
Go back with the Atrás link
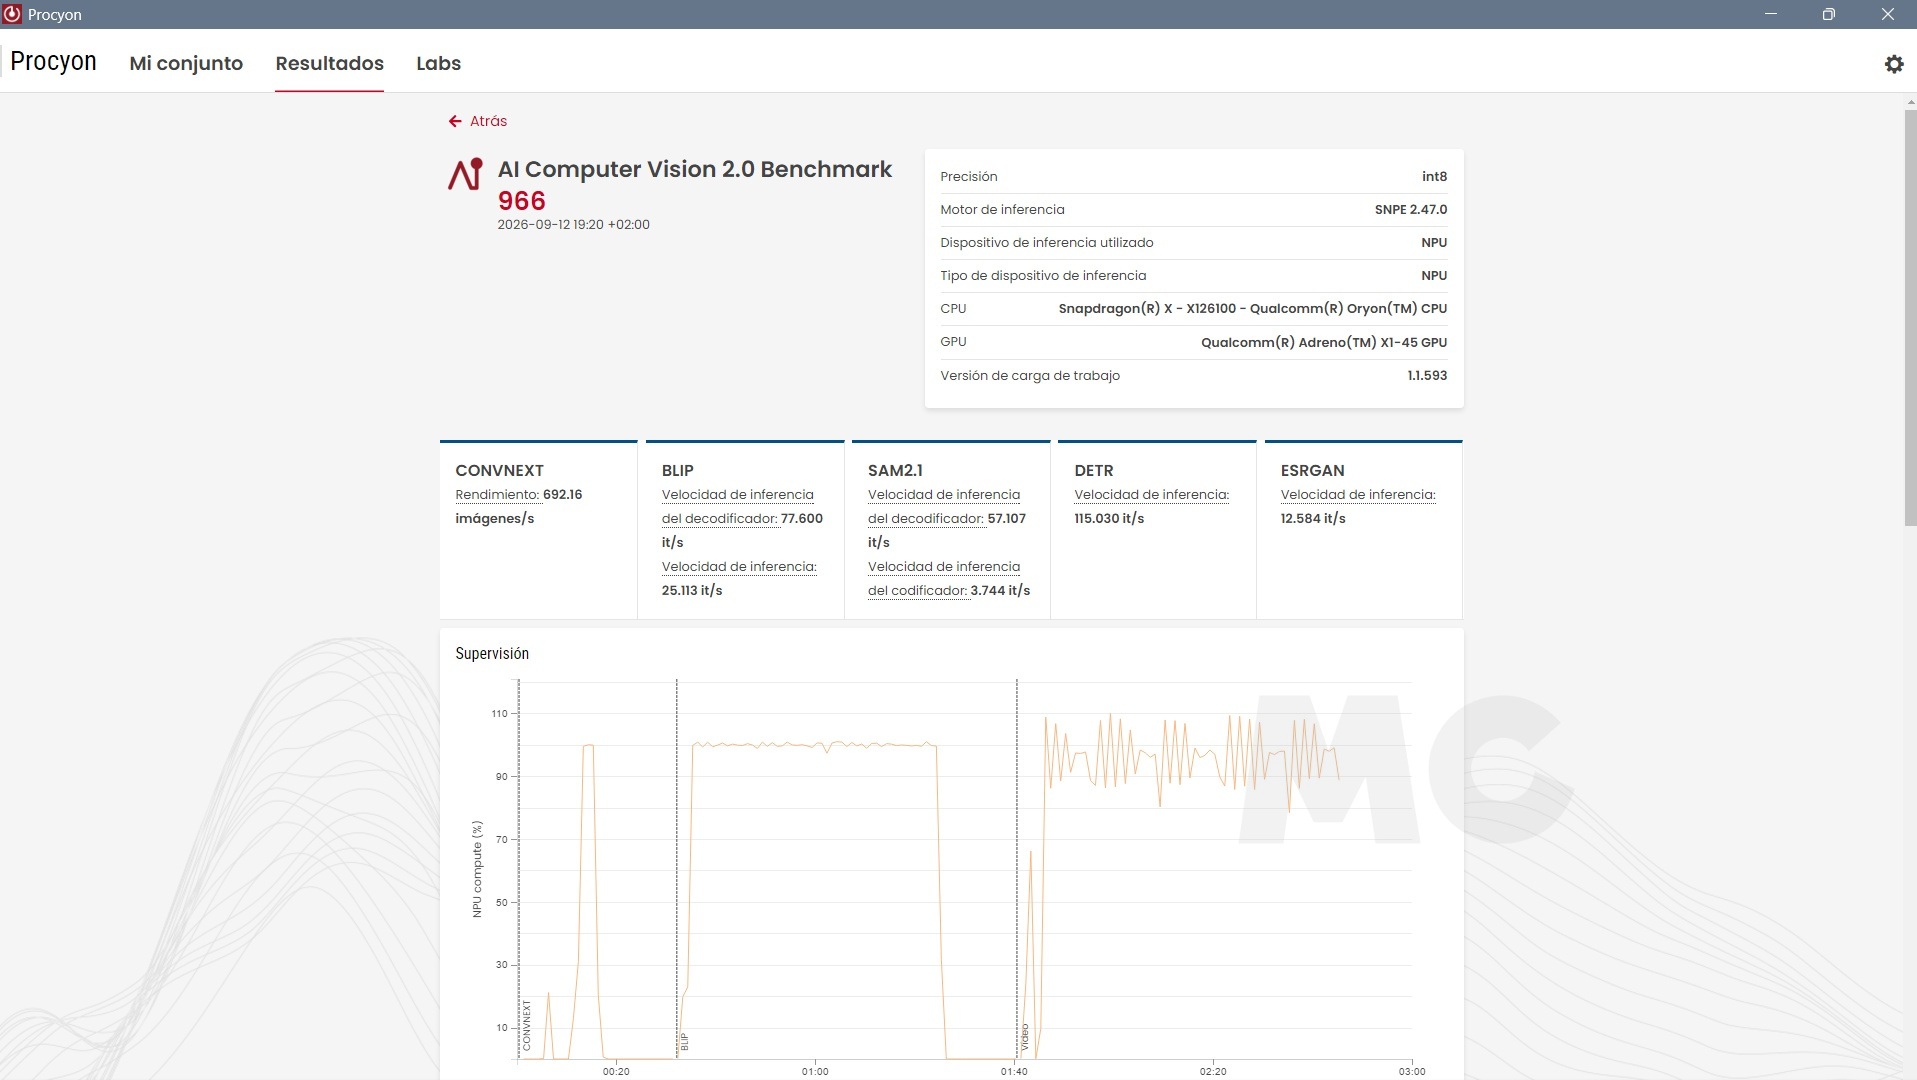pos(488,121)
